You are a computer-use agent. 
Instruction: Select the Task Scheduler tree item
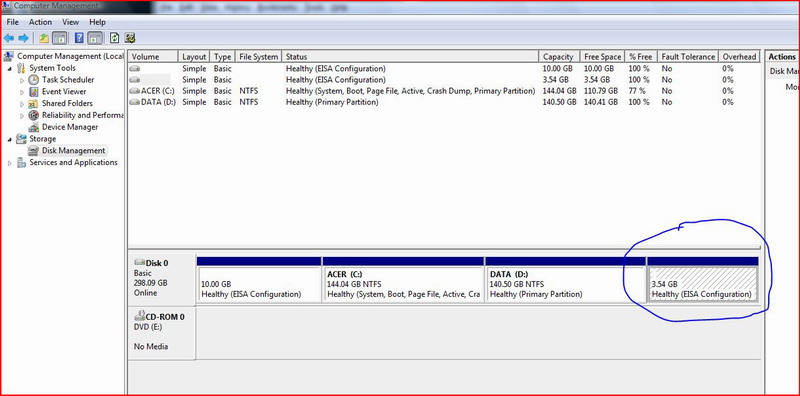68,80
